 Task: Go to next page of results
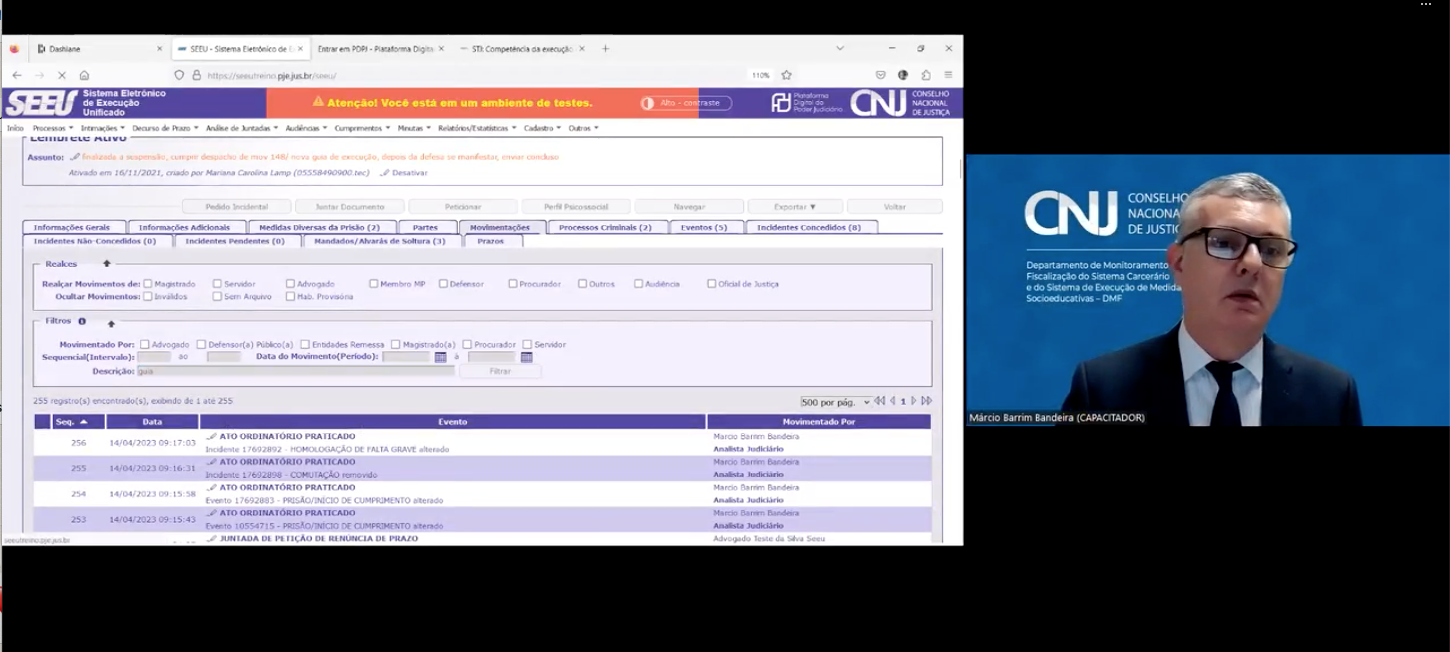tap(914, 401)
